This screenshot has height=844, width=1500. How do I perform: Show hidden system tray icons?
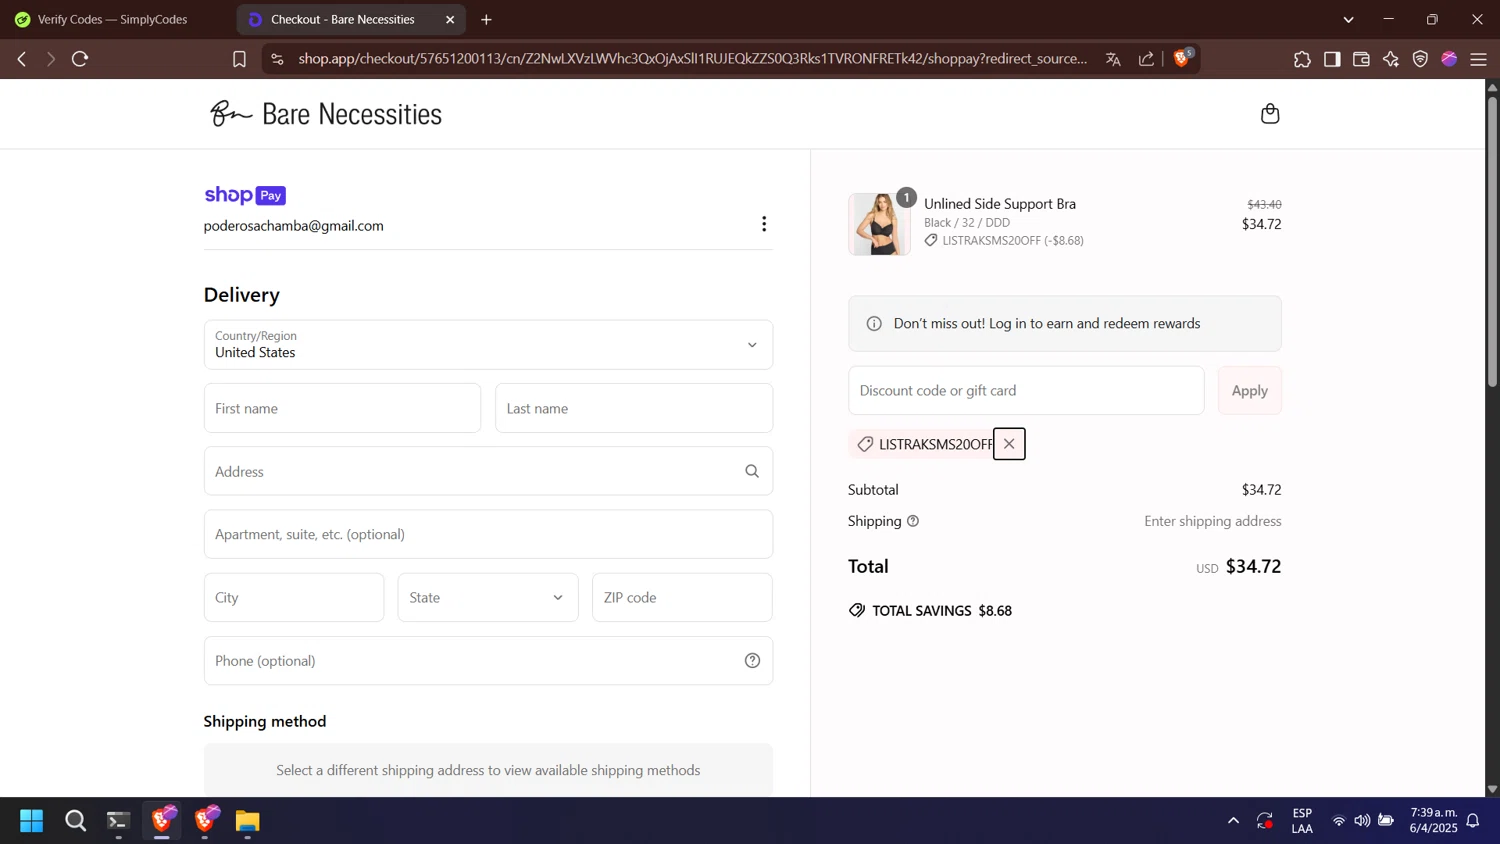(1233, 821)
